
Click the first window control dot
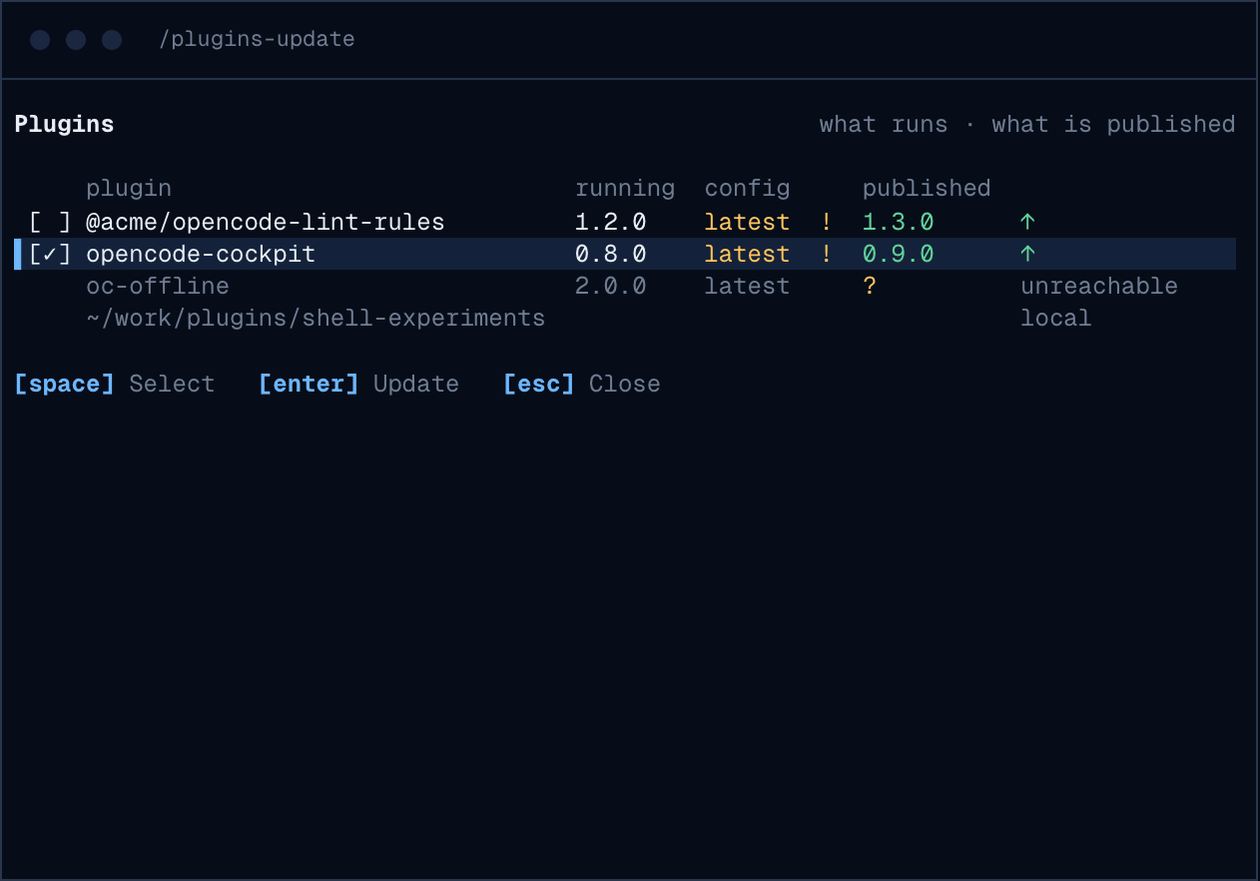click(40, 40)
